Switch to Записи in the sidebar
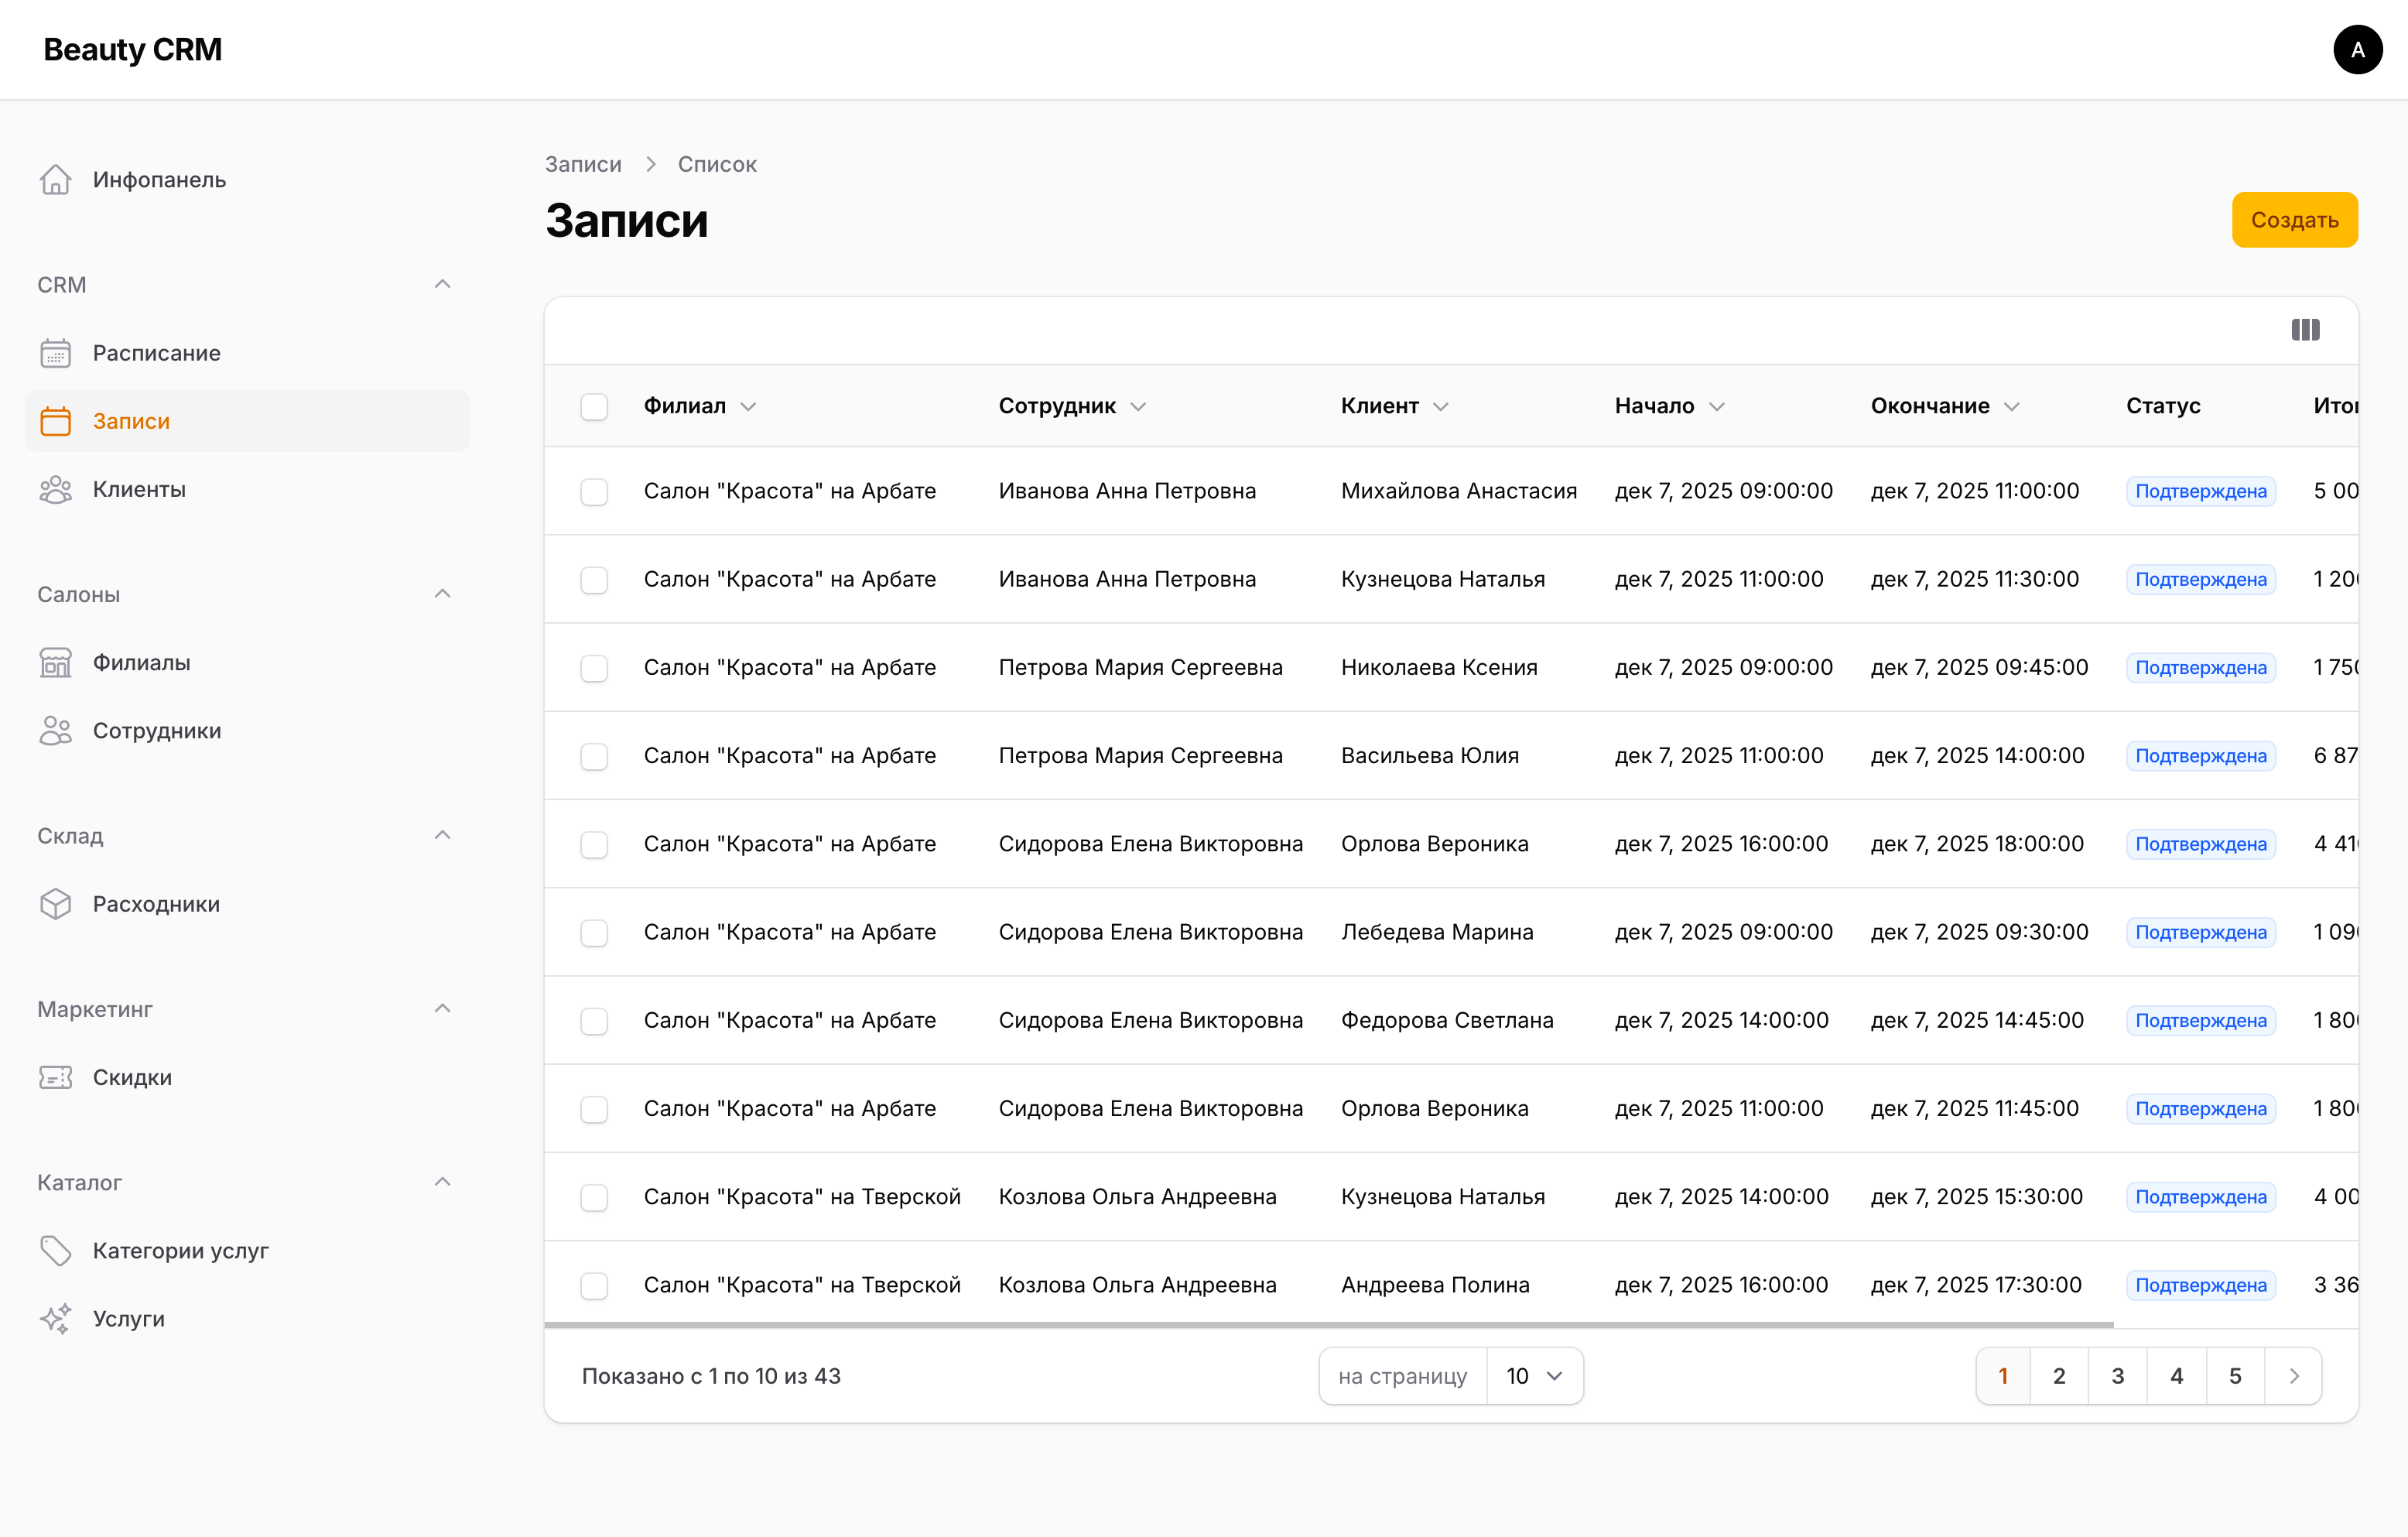 tap(131, 420)
